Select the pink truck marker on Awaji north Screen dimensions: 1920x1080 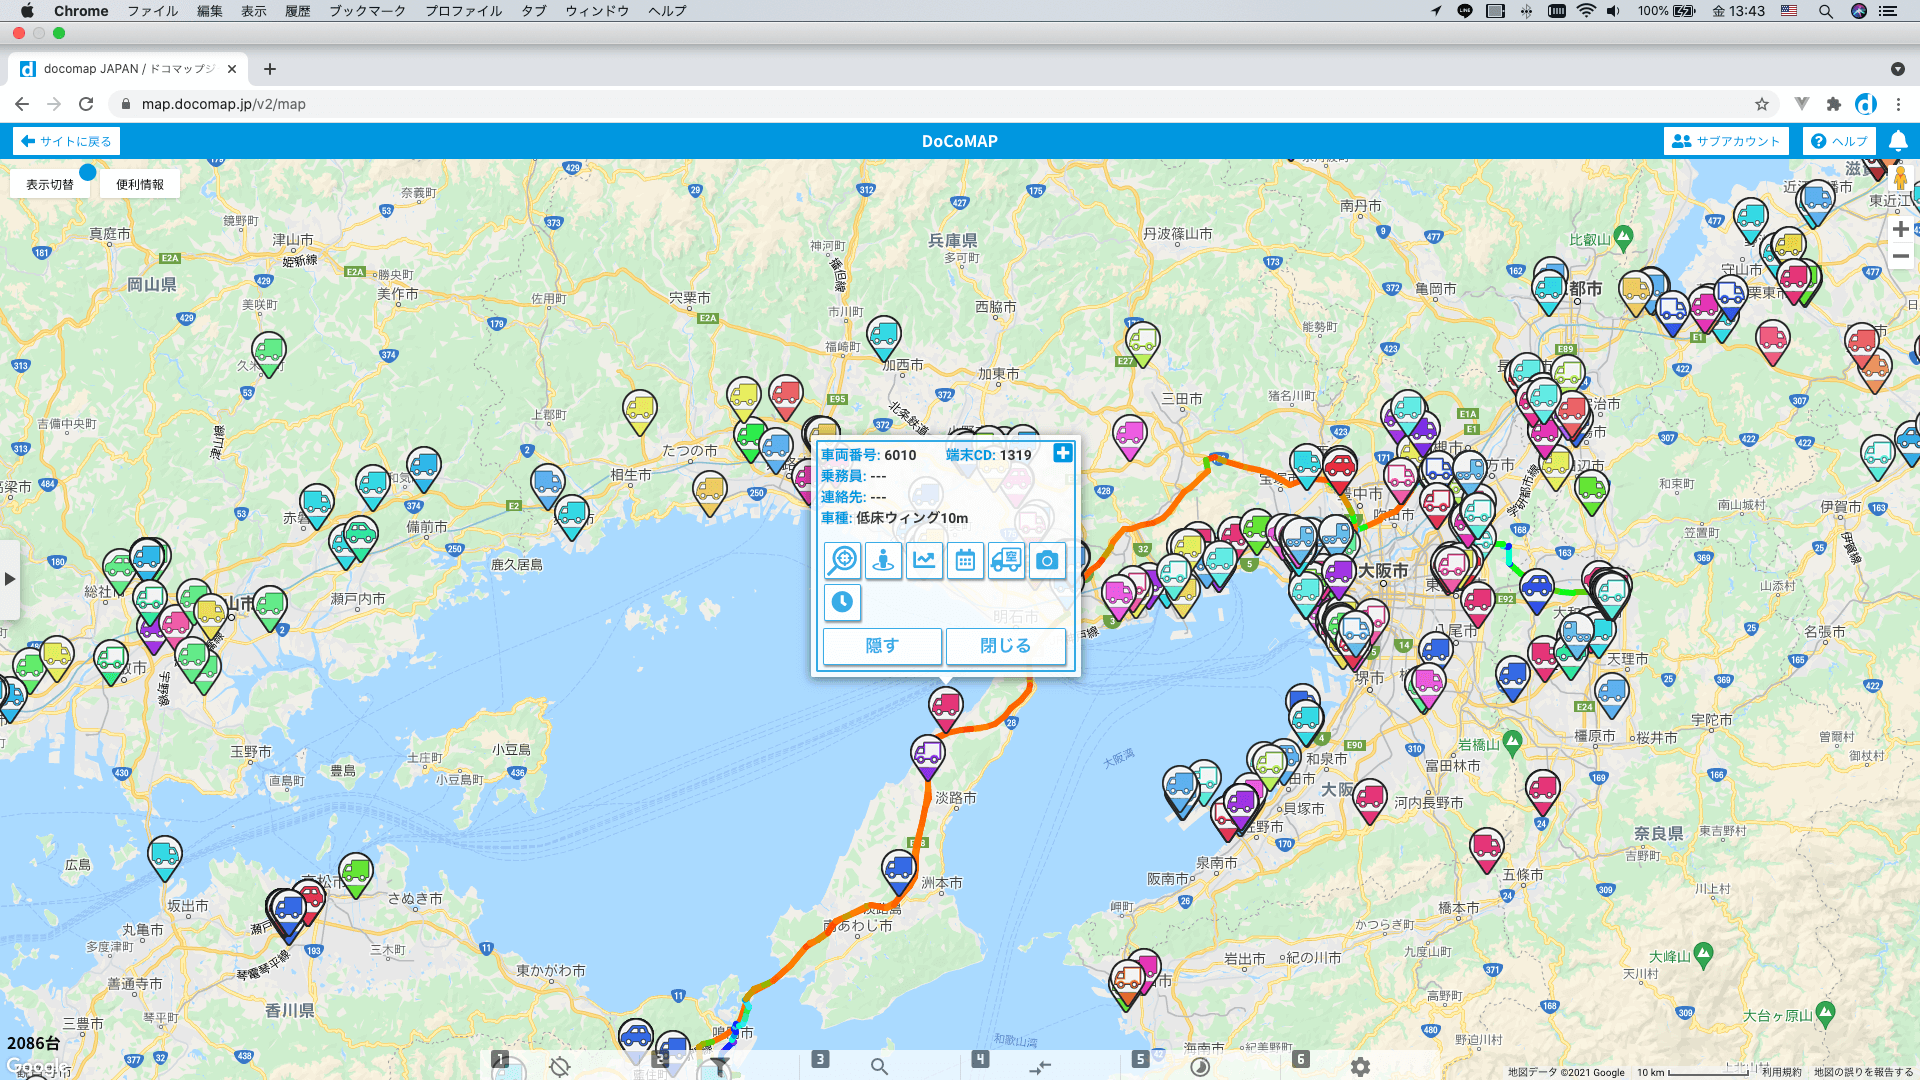(x=945, y=706)
